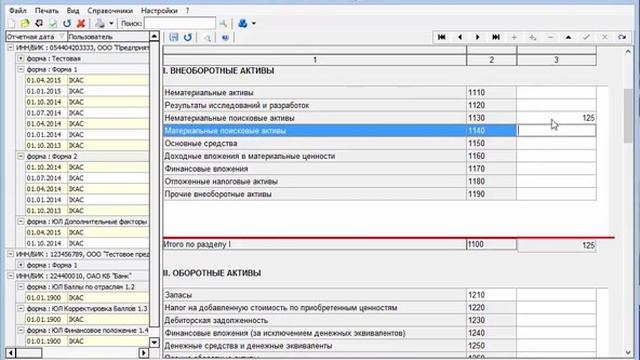Click the X cancel edit navigator button
The image size is (640, 360).
pos(604,37)
